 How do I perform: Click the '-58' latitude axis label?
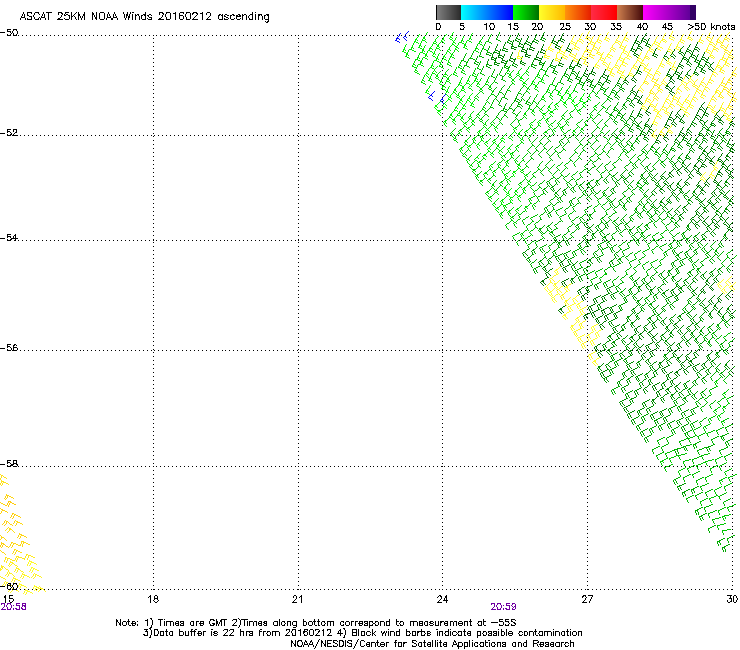(9, 464)
